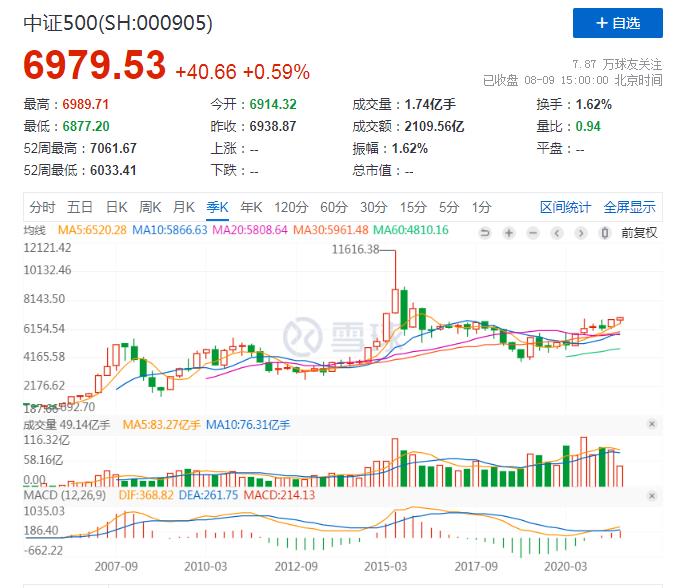The image size is (692, 588).
Task: Click the 11616.38 peak price marker
Action: (355, 249)
